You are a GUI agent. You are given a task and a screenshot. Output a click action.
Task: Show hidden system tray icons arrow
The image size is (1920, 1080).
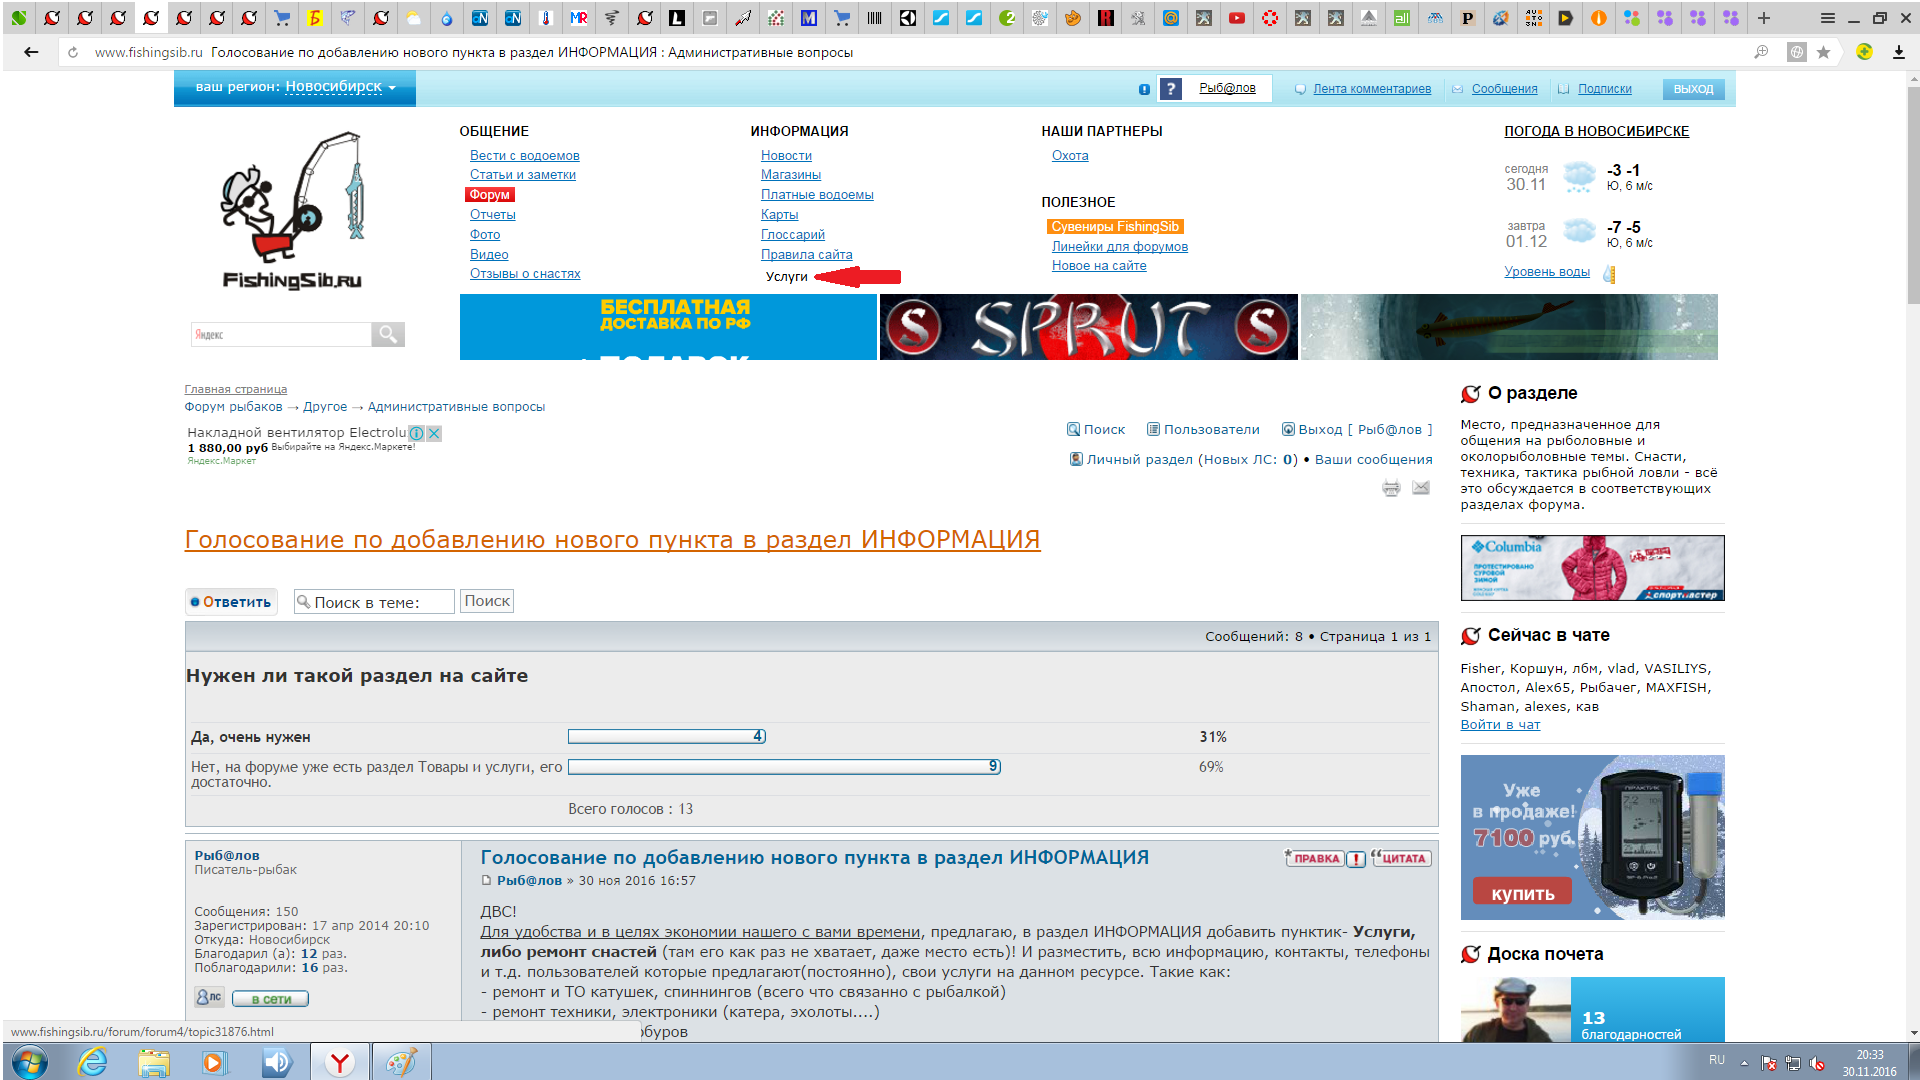coord(1744,1063)
